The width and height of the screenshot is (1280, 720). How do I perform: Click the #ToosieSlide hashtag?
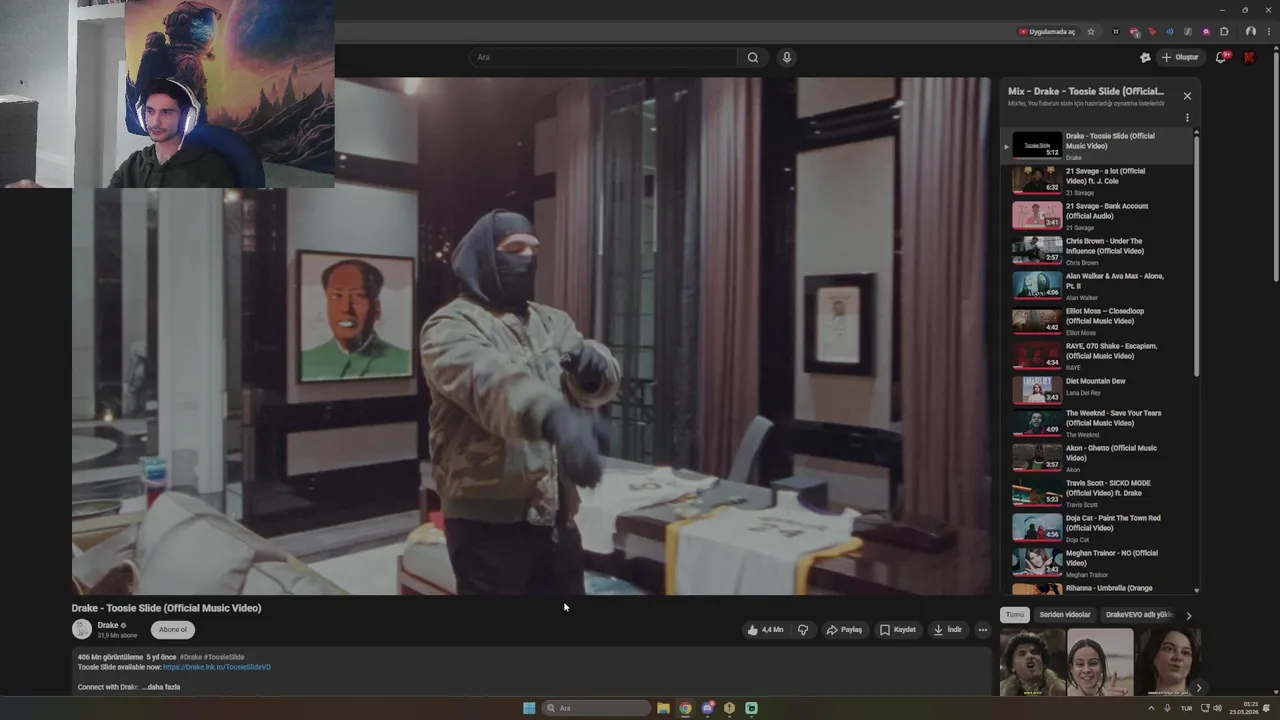[224, 657]
